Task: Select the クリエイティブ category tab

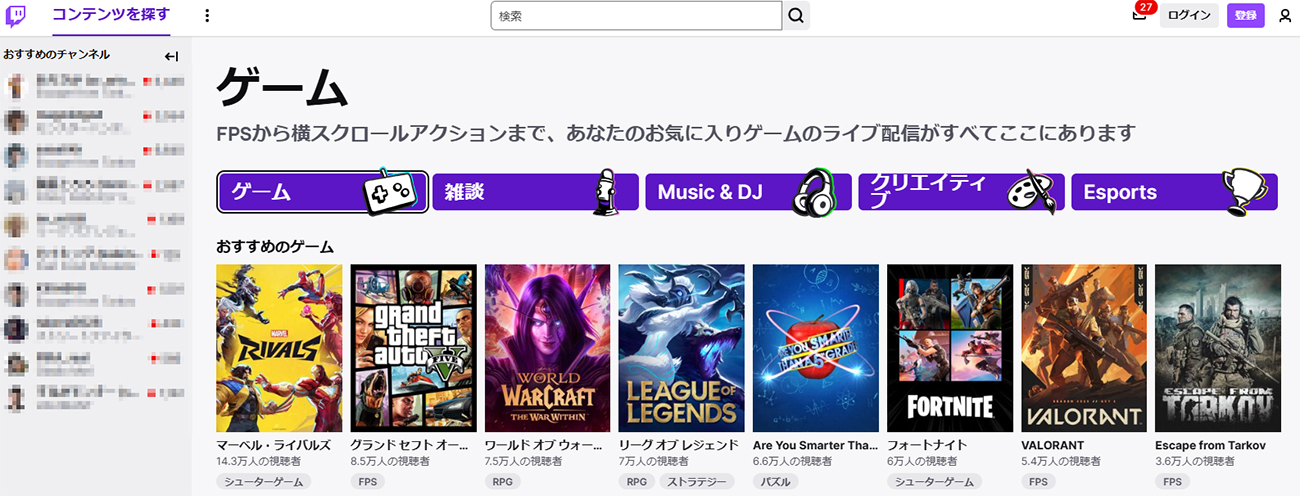Action: [961, 192]
